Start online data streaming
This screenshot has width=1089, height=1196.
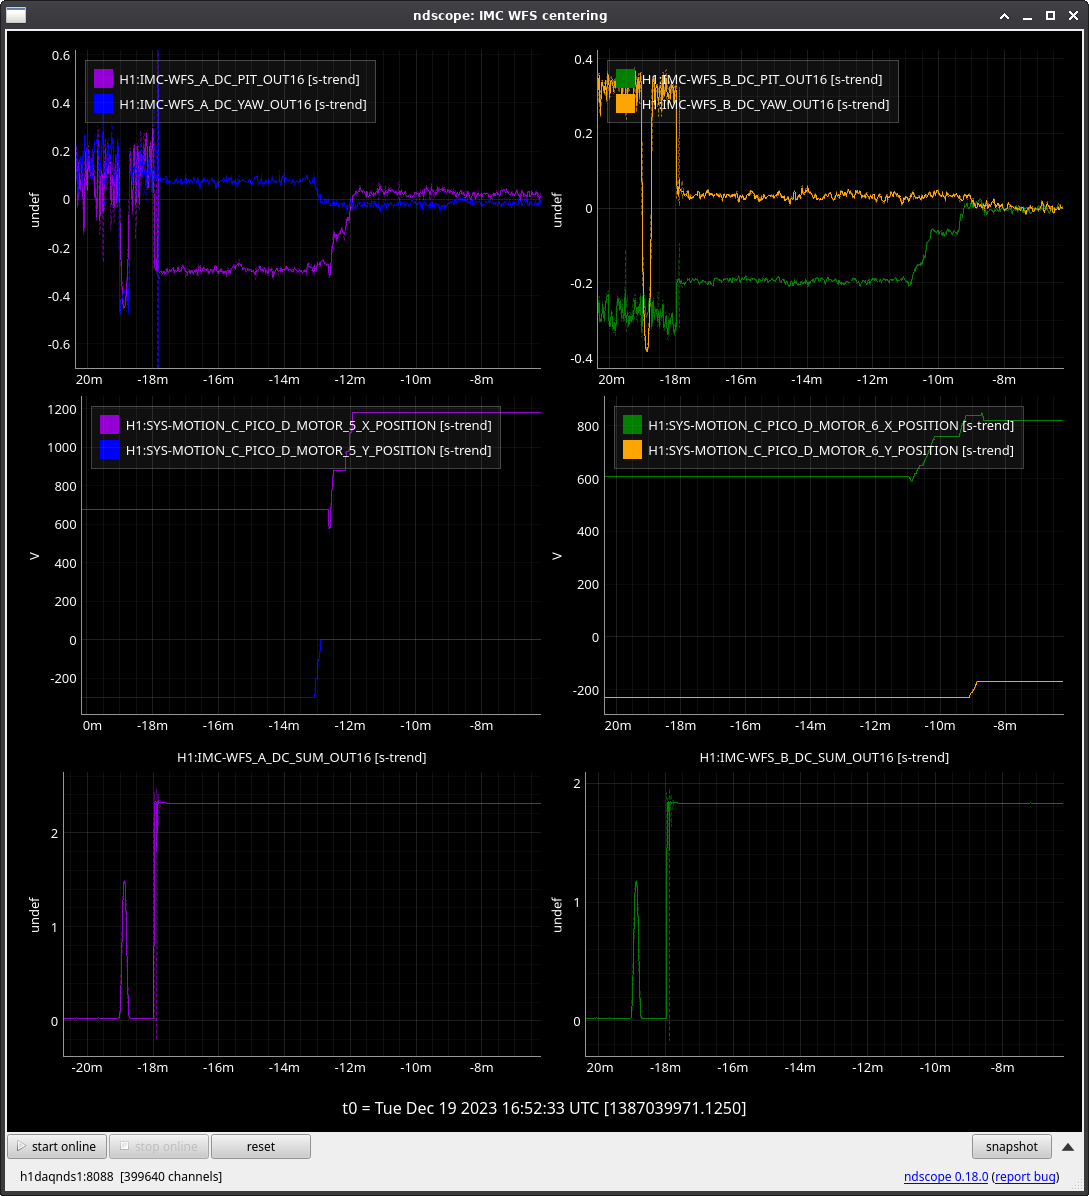point(56,1146)
